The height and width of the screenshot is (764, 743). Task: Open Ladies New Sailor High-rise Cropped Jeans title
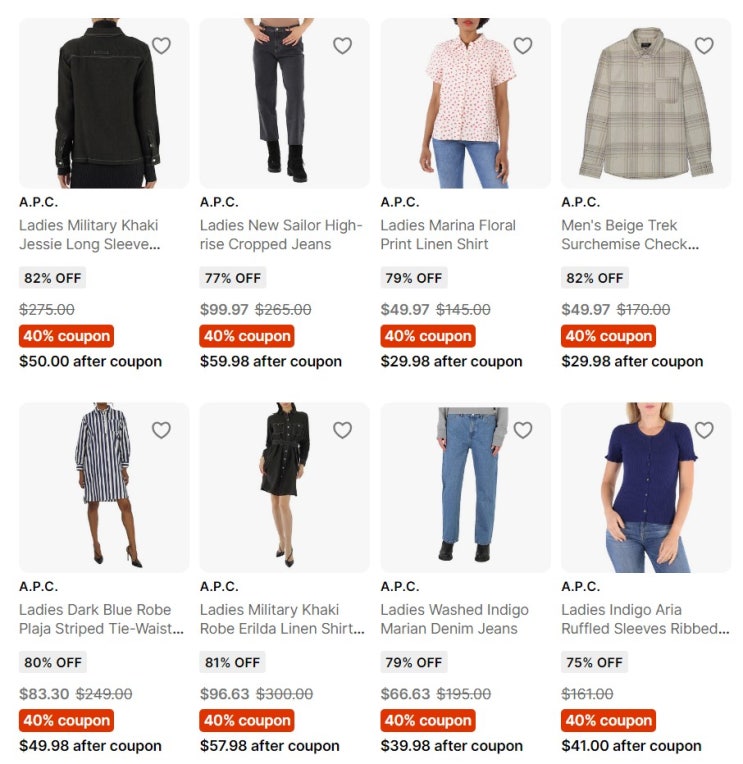pos(281,235)
